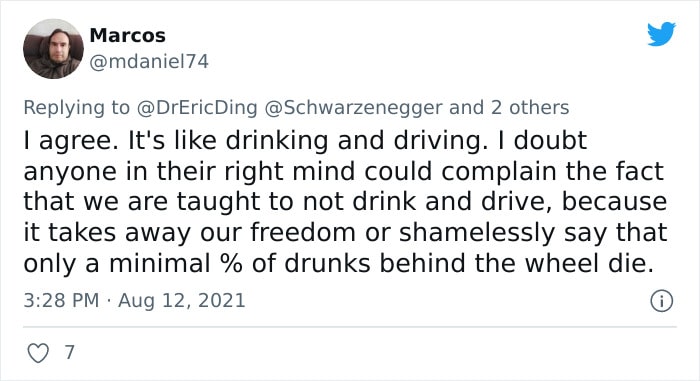Click the word "shamelessly" in the tweet
Screen dimensions: 700x381
tap(477, 232)
